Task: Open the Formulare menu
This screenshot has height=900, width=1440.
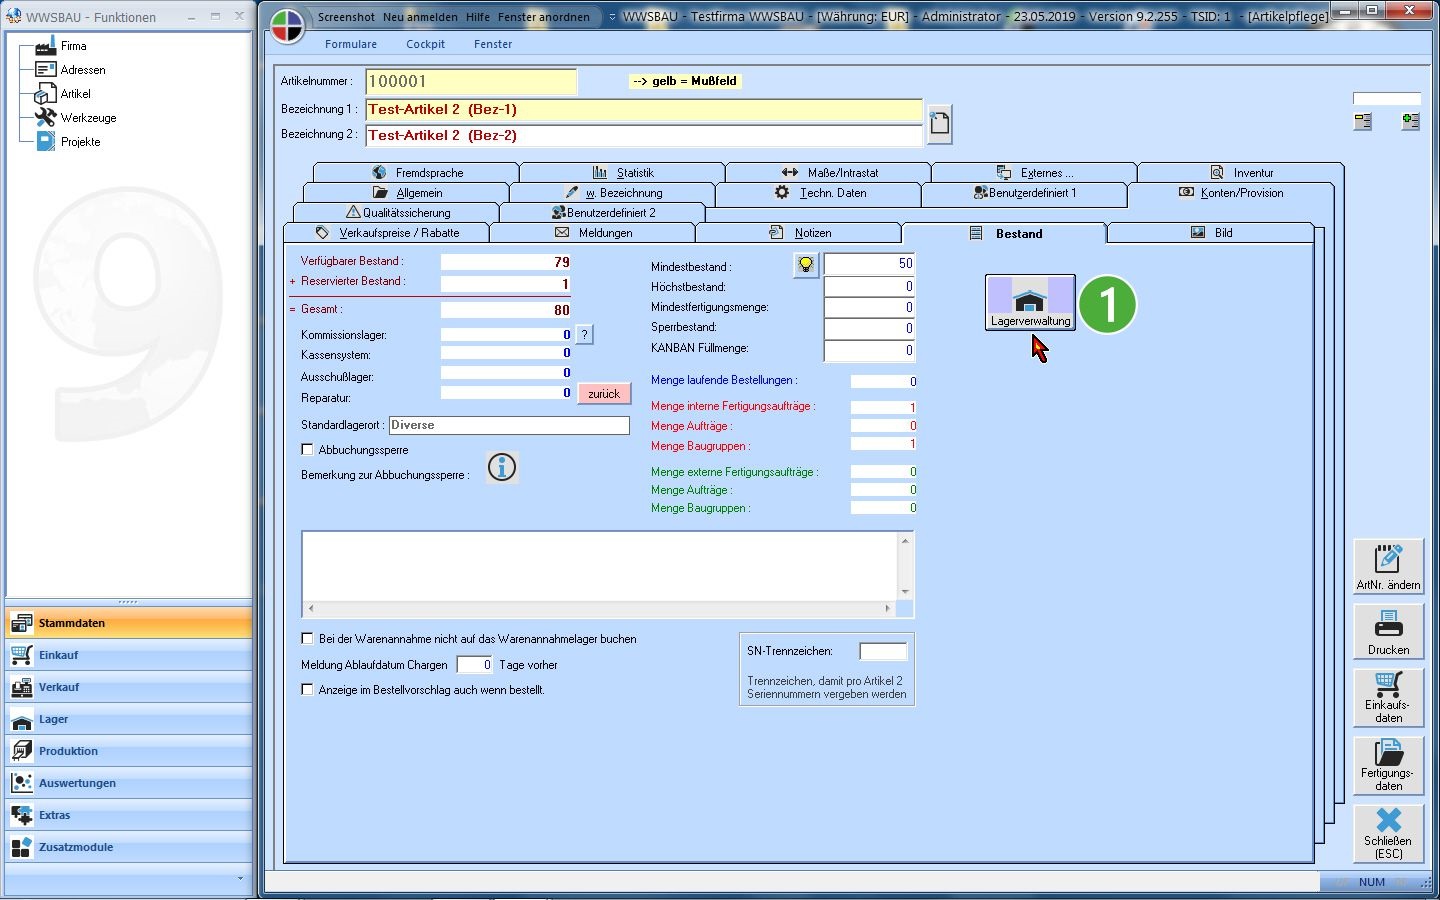Action: (351, 44)
